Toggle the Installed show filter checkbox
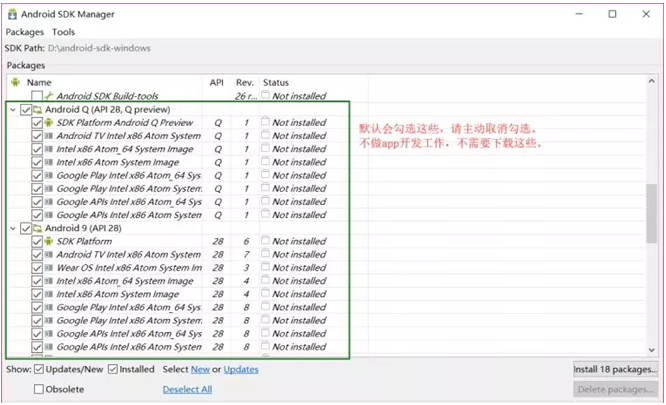 pyautogui.click(x=113, y=369)
